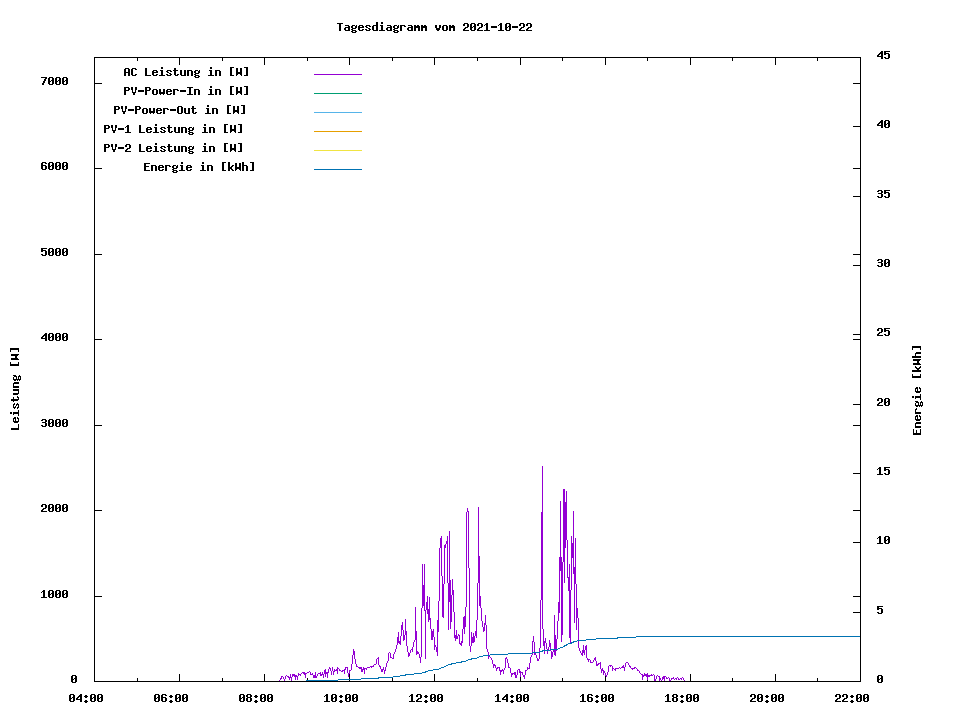This screenshot has height=720, width=960.
Task: Click the highest purple power spike
Action: (542, 468)
